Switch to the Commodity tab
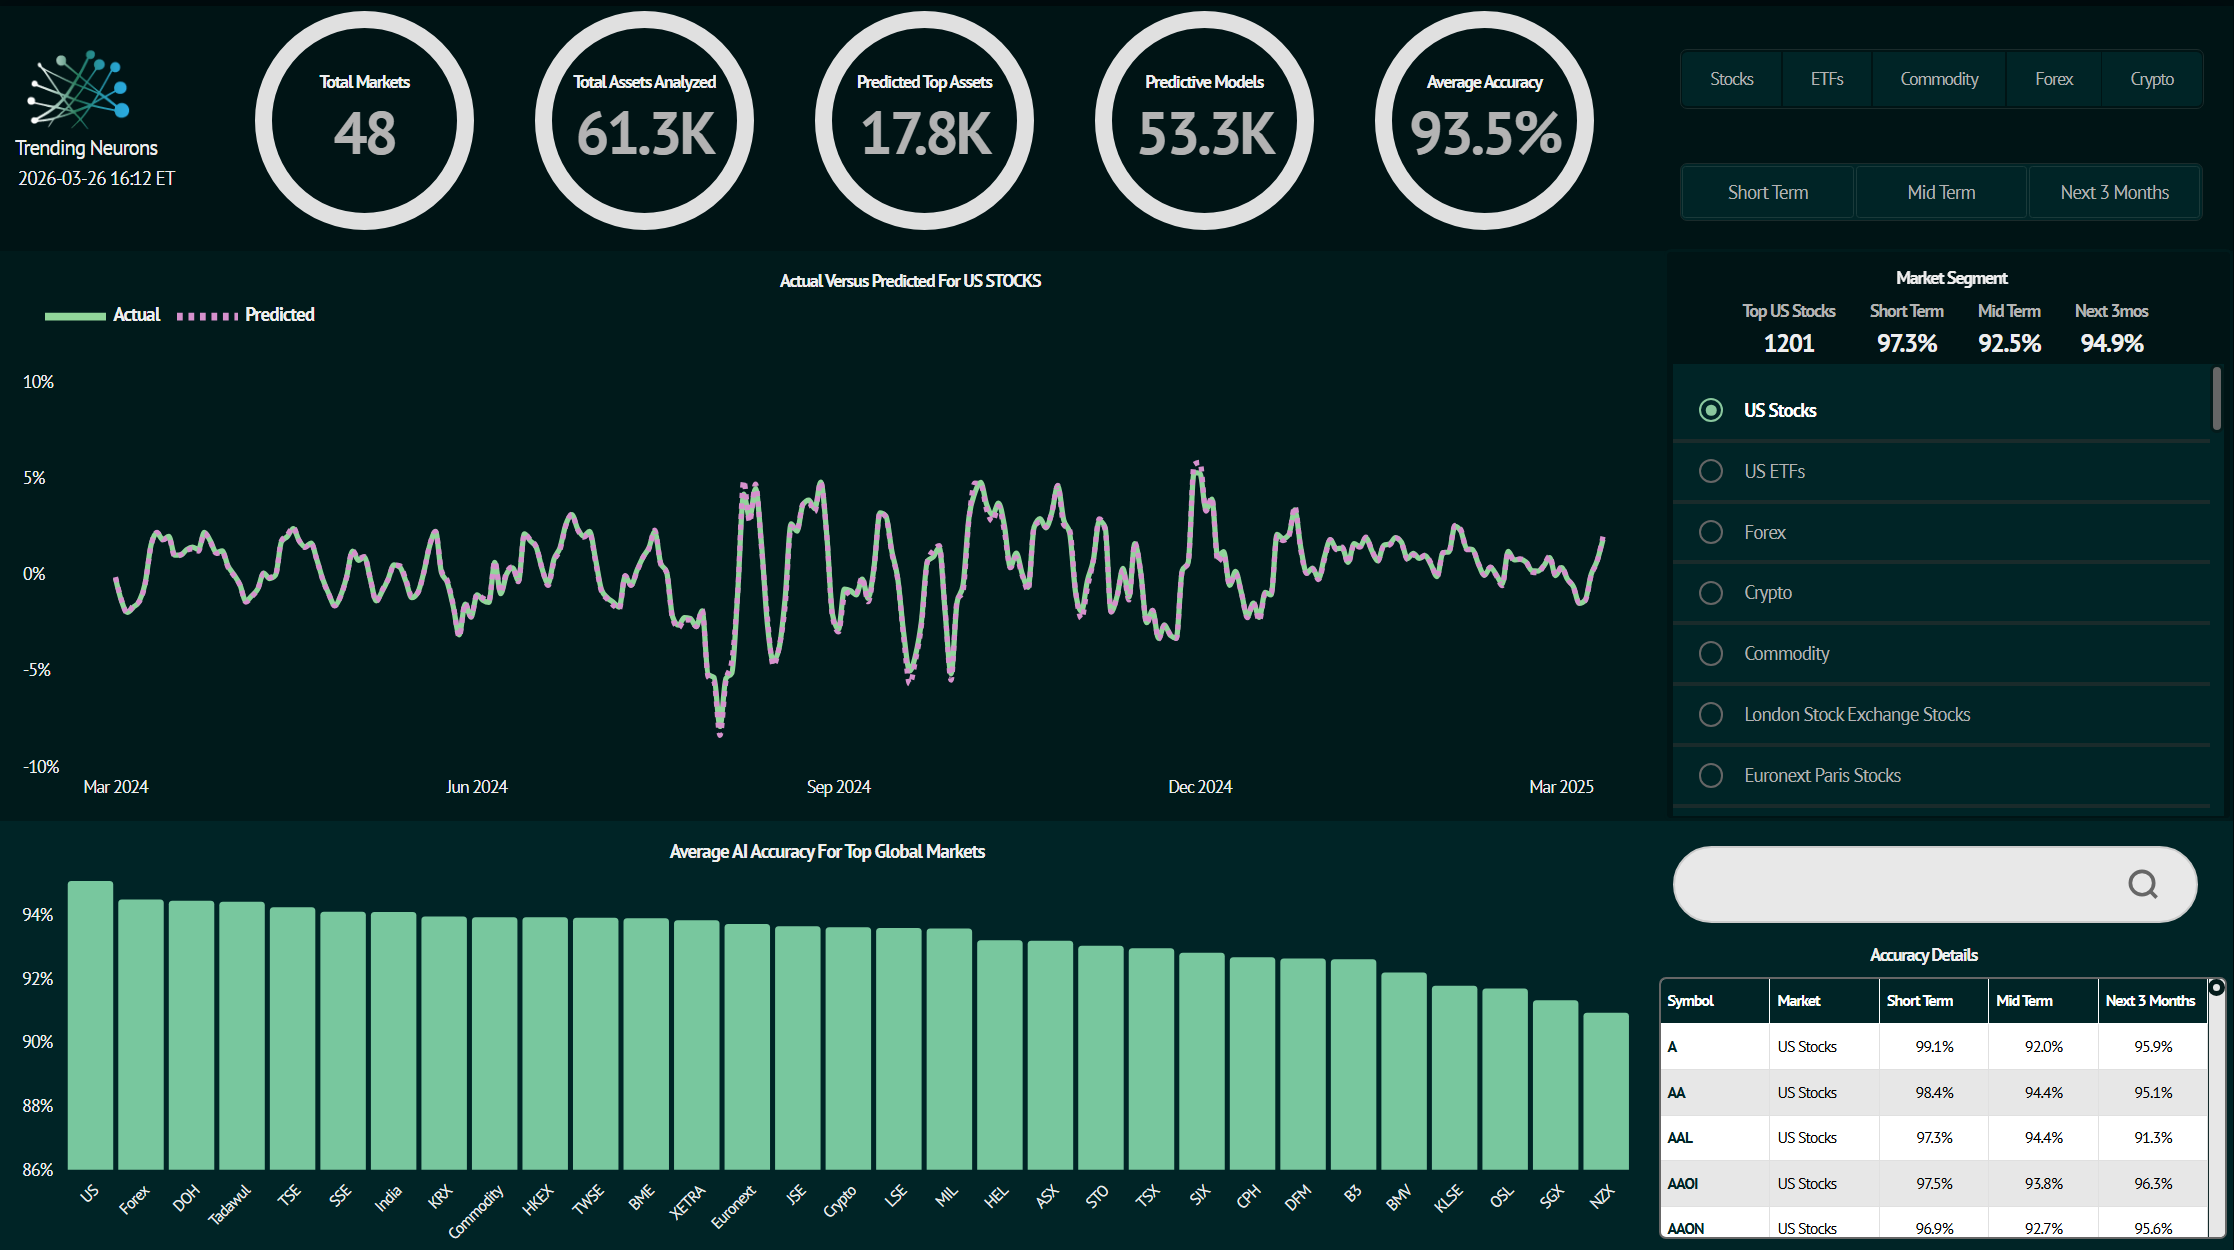Viewport: 2234px width, 1250px height. click(1938, 79)
